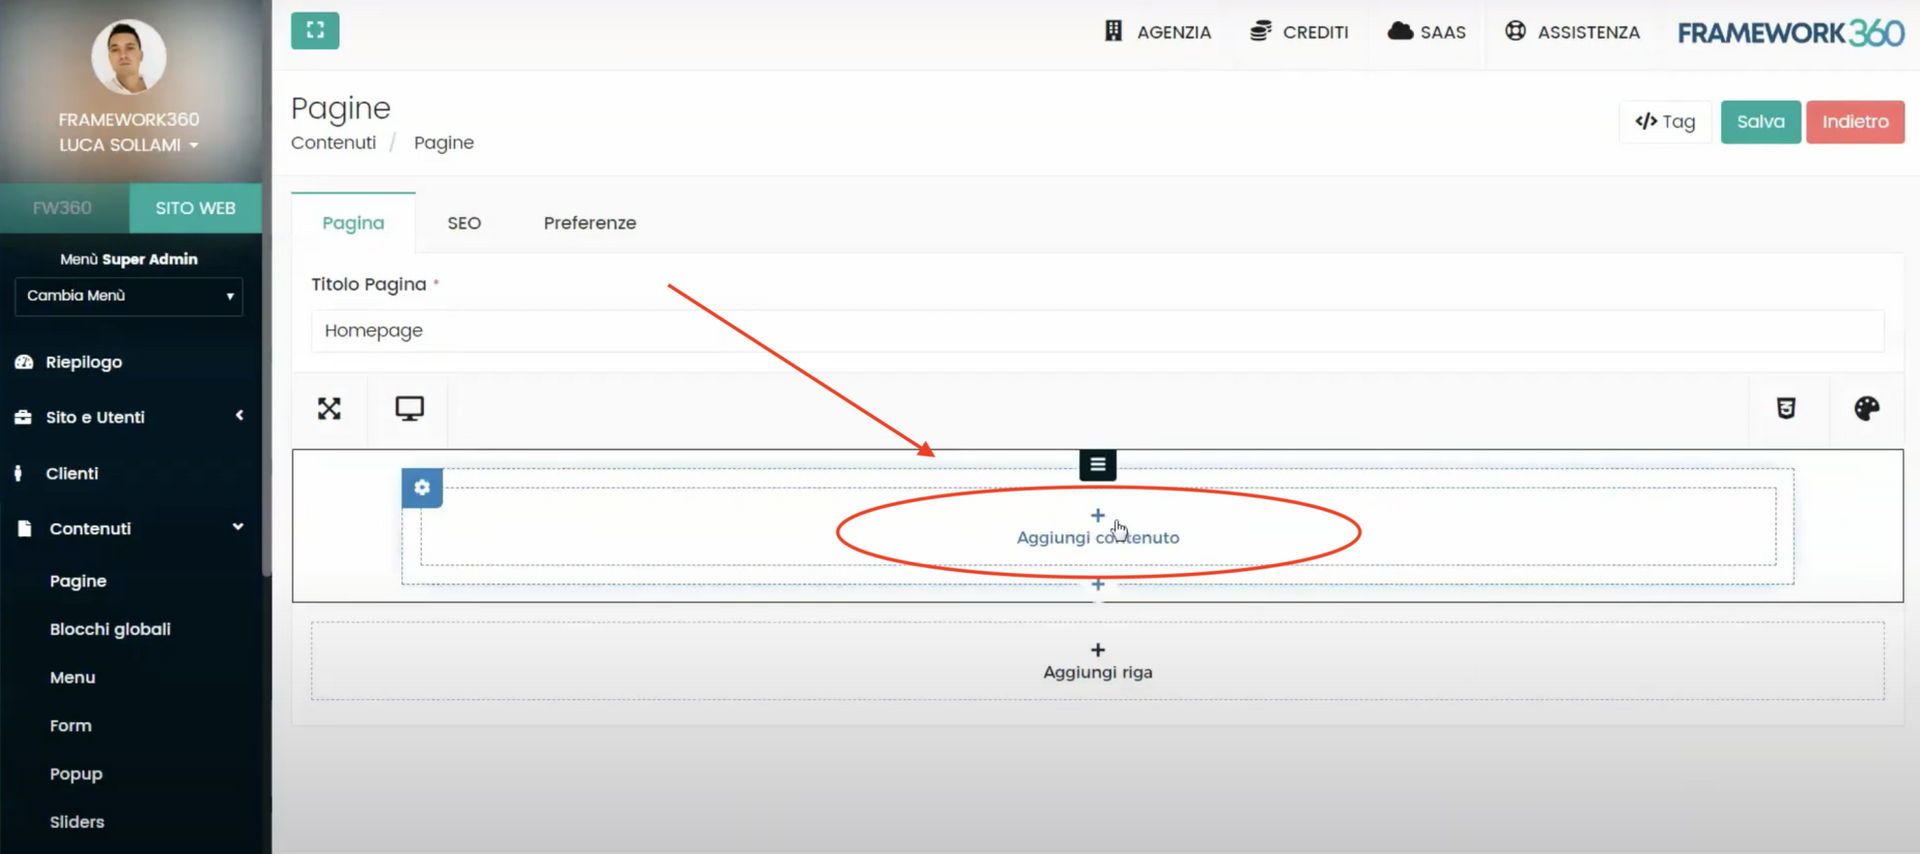The height and width of the screenshot is (854, 1920).
Task: Open Sliders in the sidebar
Action: (77, 822)
